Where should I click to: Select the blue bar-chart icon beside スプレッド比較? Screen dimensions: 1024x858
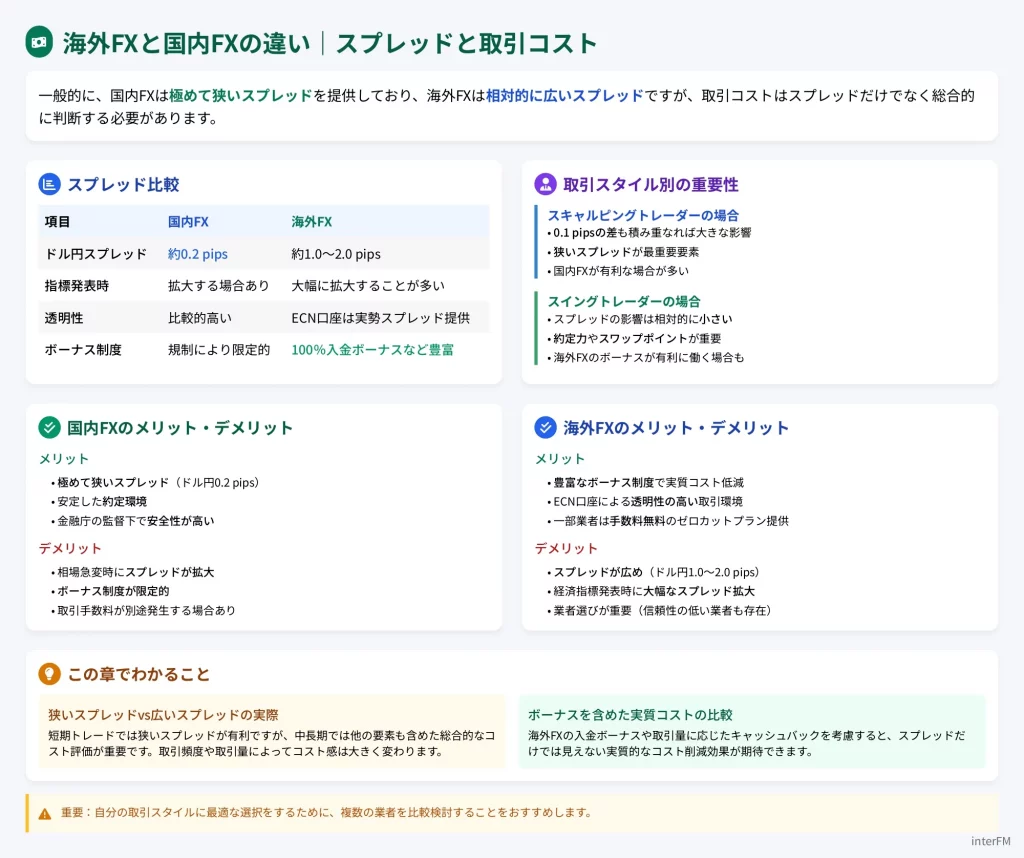48,184
